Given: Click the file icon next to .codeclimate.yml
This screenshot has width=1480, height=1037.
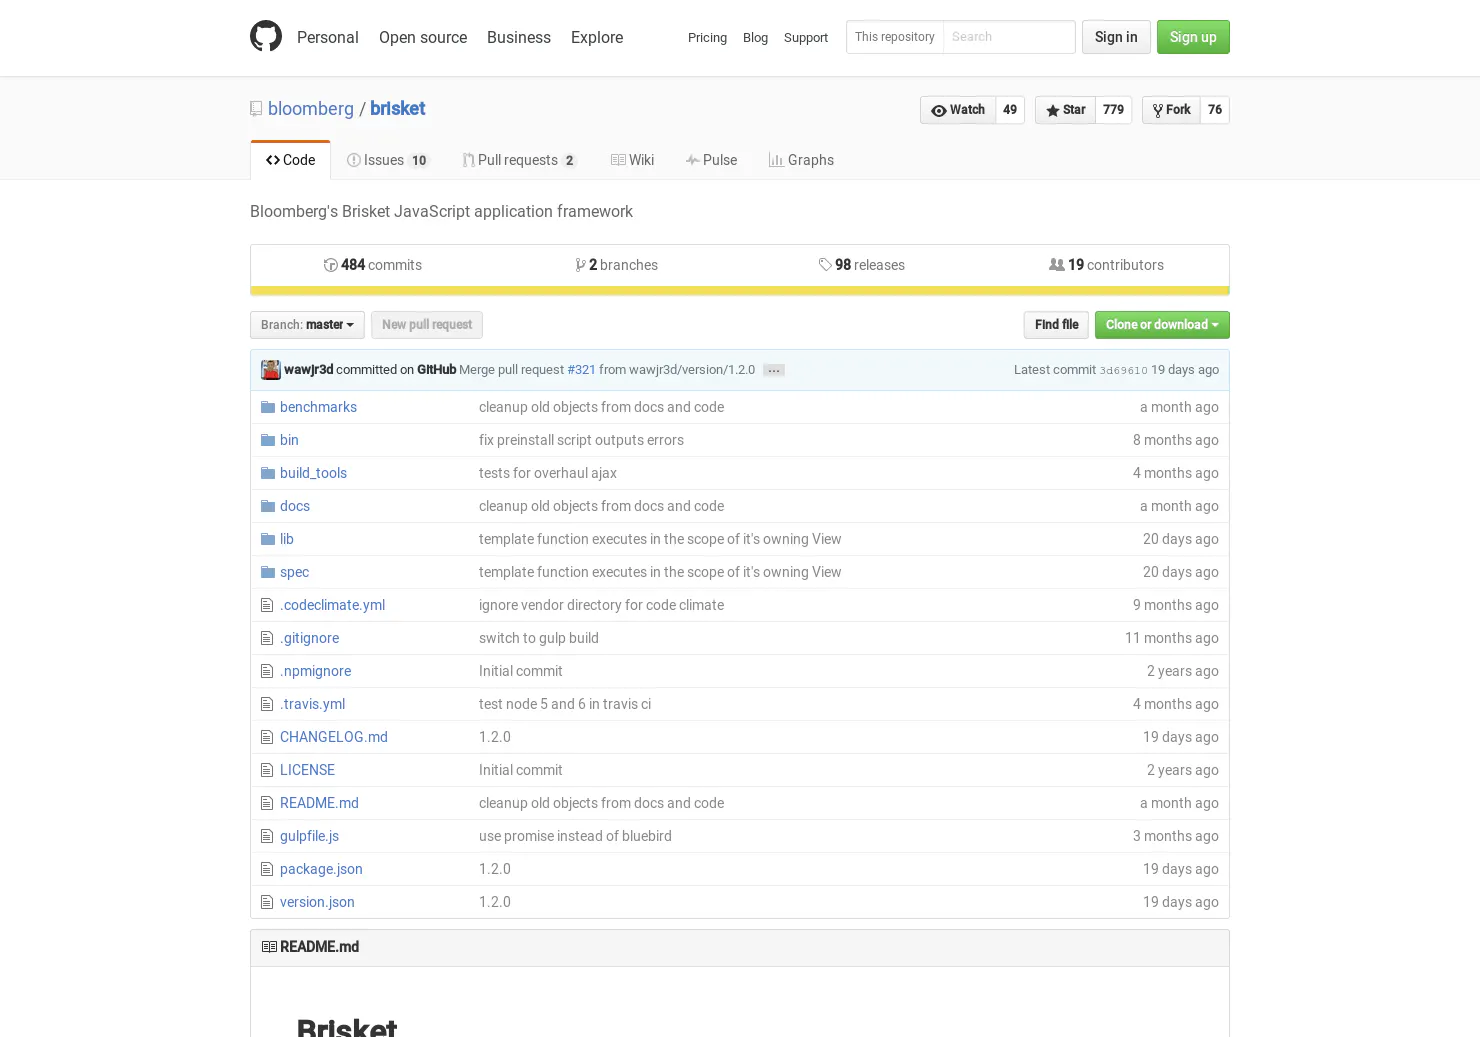Looking at the screenshot, I should point(267,605).
